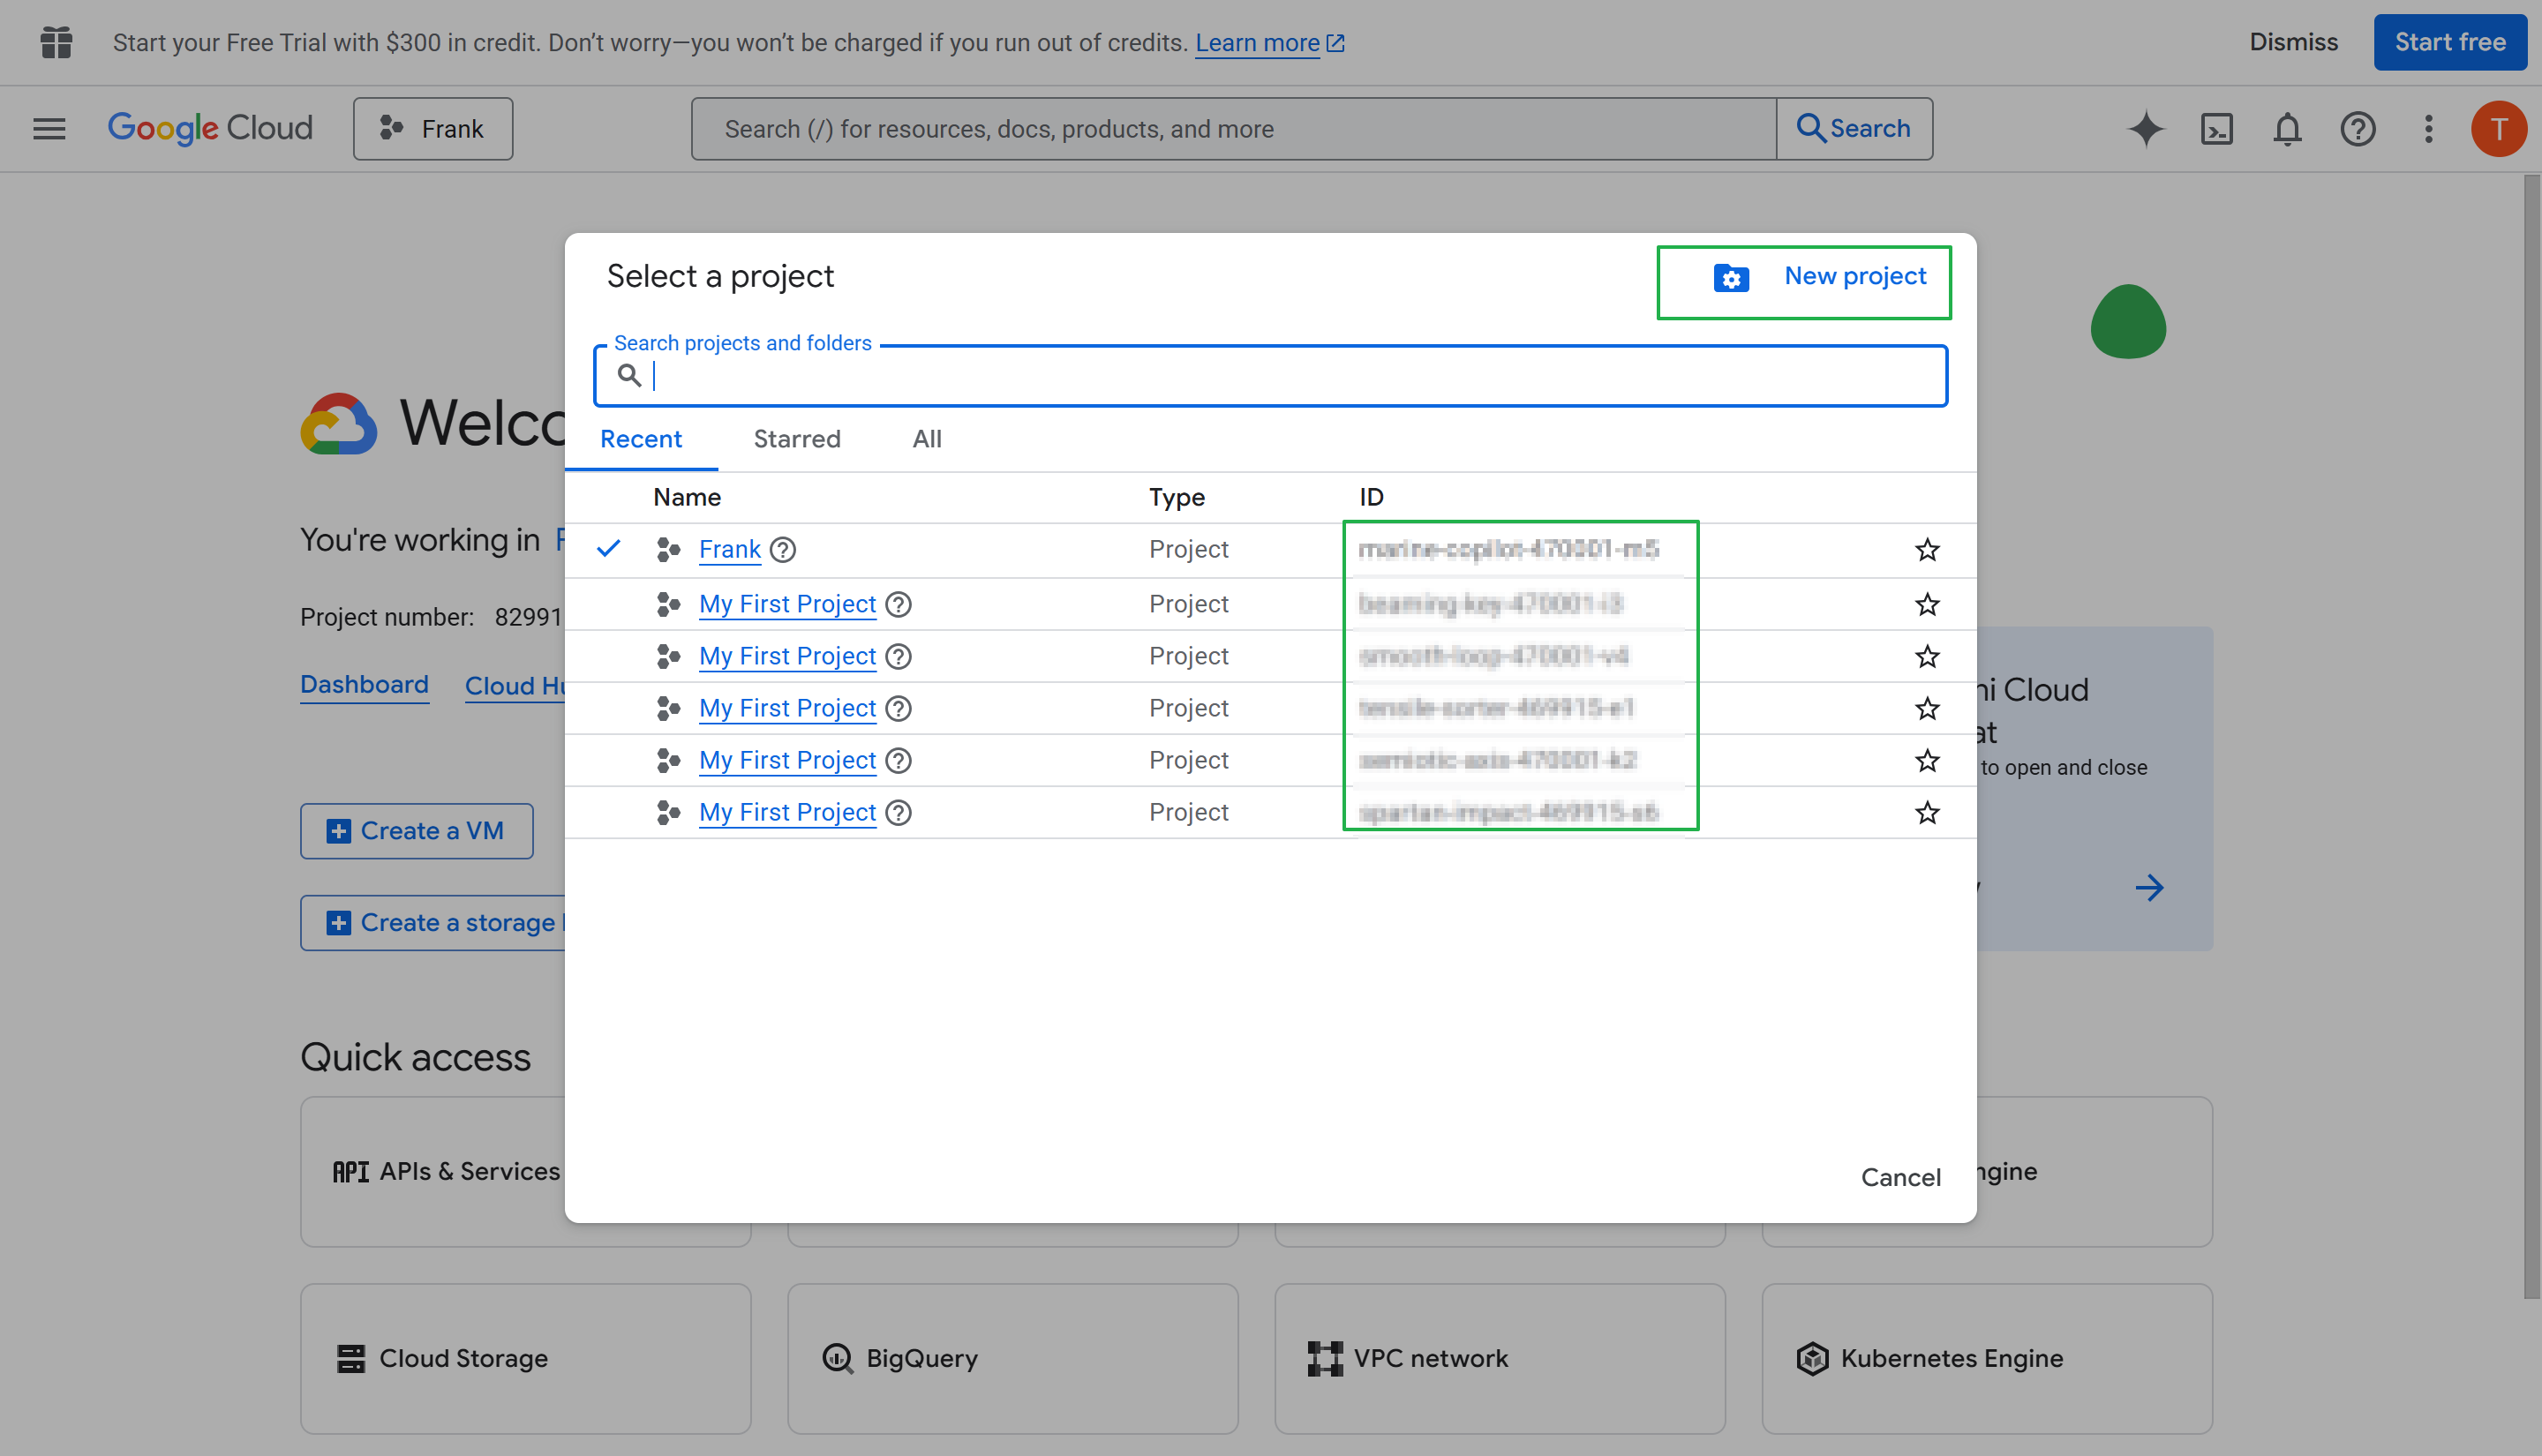Click the Type column header
This screenshot has width=2542, height=1456.
pos(1176,497)
